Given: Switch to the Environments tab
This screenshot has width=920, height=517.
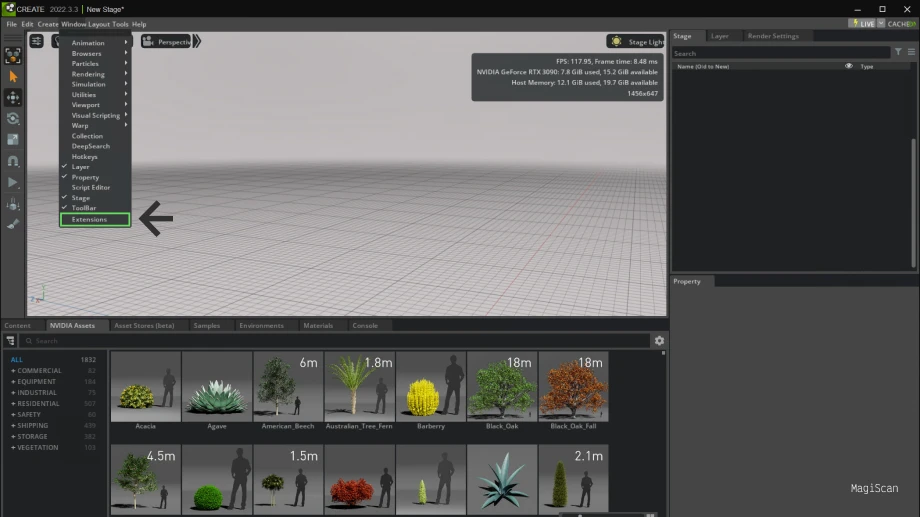Looking at the screenshot, I should pos(261,325).
